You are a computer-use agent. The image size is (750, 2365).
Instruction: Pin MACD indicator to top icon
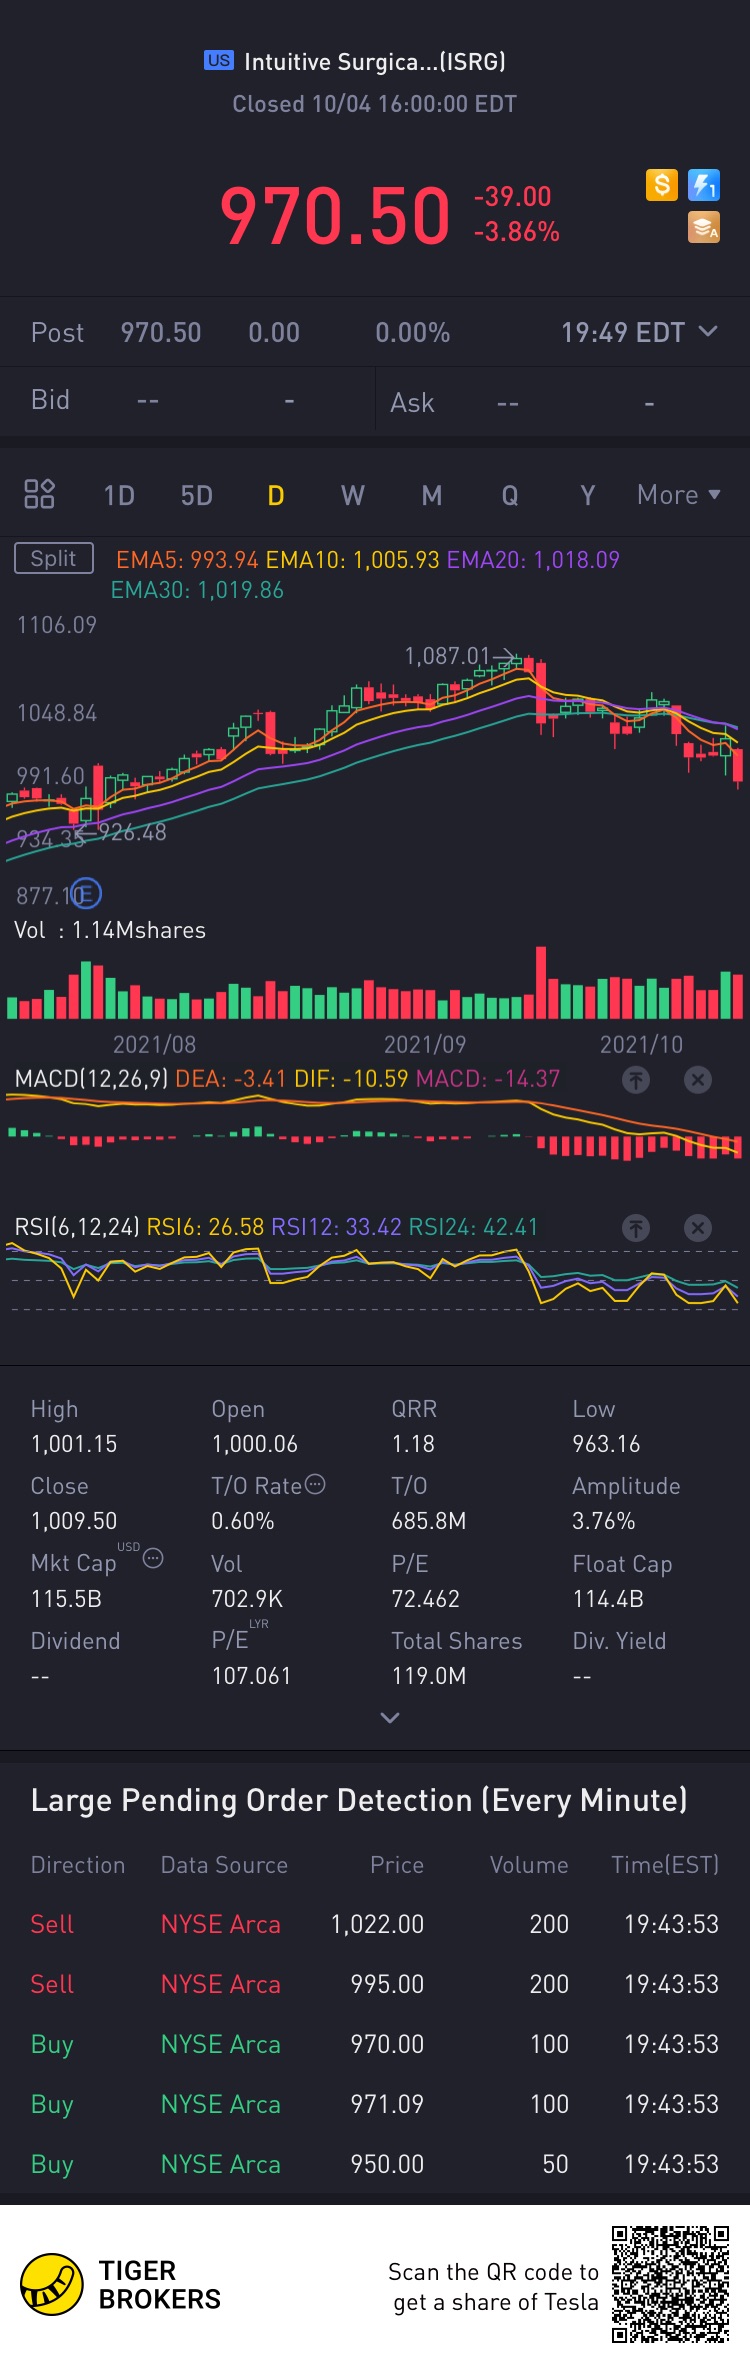[636, 1079]
